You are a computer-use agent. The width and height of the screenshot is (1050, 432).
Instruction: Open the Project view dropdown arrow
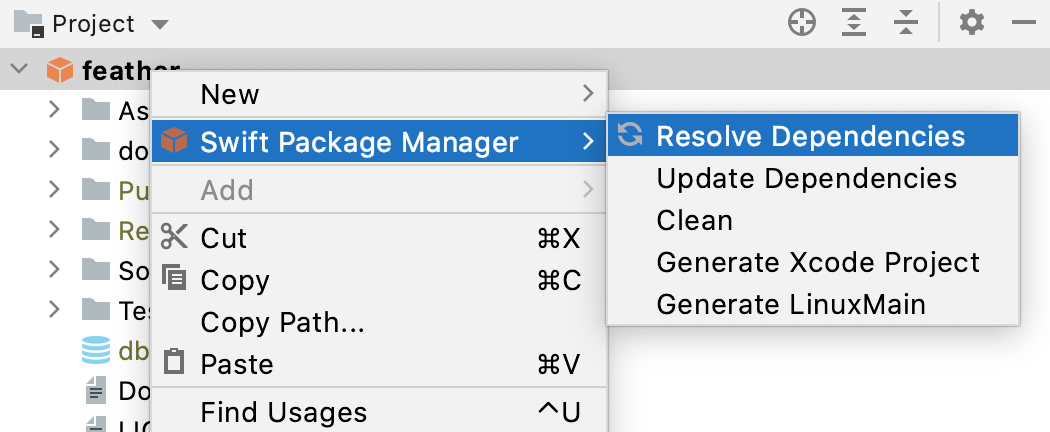(160, 24)
